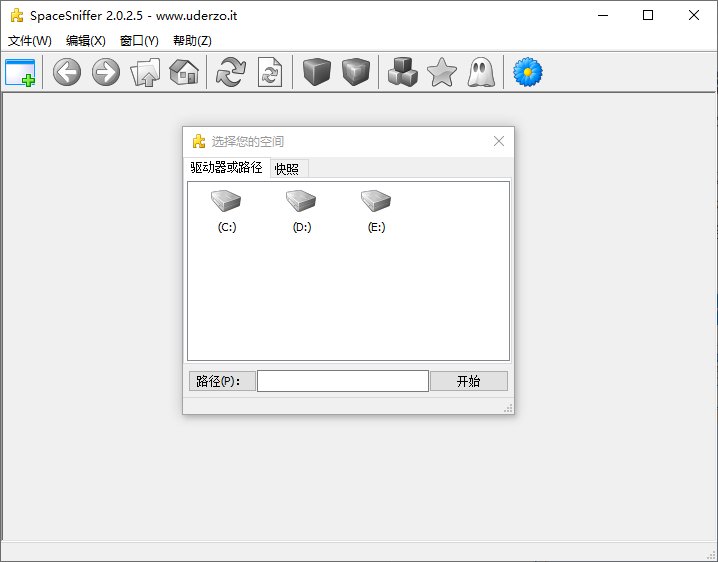The image size is (718, 562).
Task: Click the star icon in toolbar
Action: click(441, 73)
